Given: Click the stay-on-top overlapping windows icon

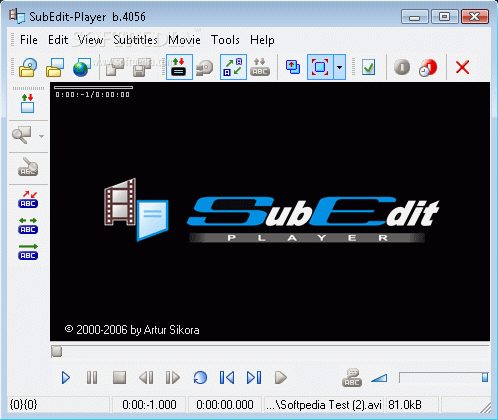Looking at the screenshot, I should coord(293,67).
